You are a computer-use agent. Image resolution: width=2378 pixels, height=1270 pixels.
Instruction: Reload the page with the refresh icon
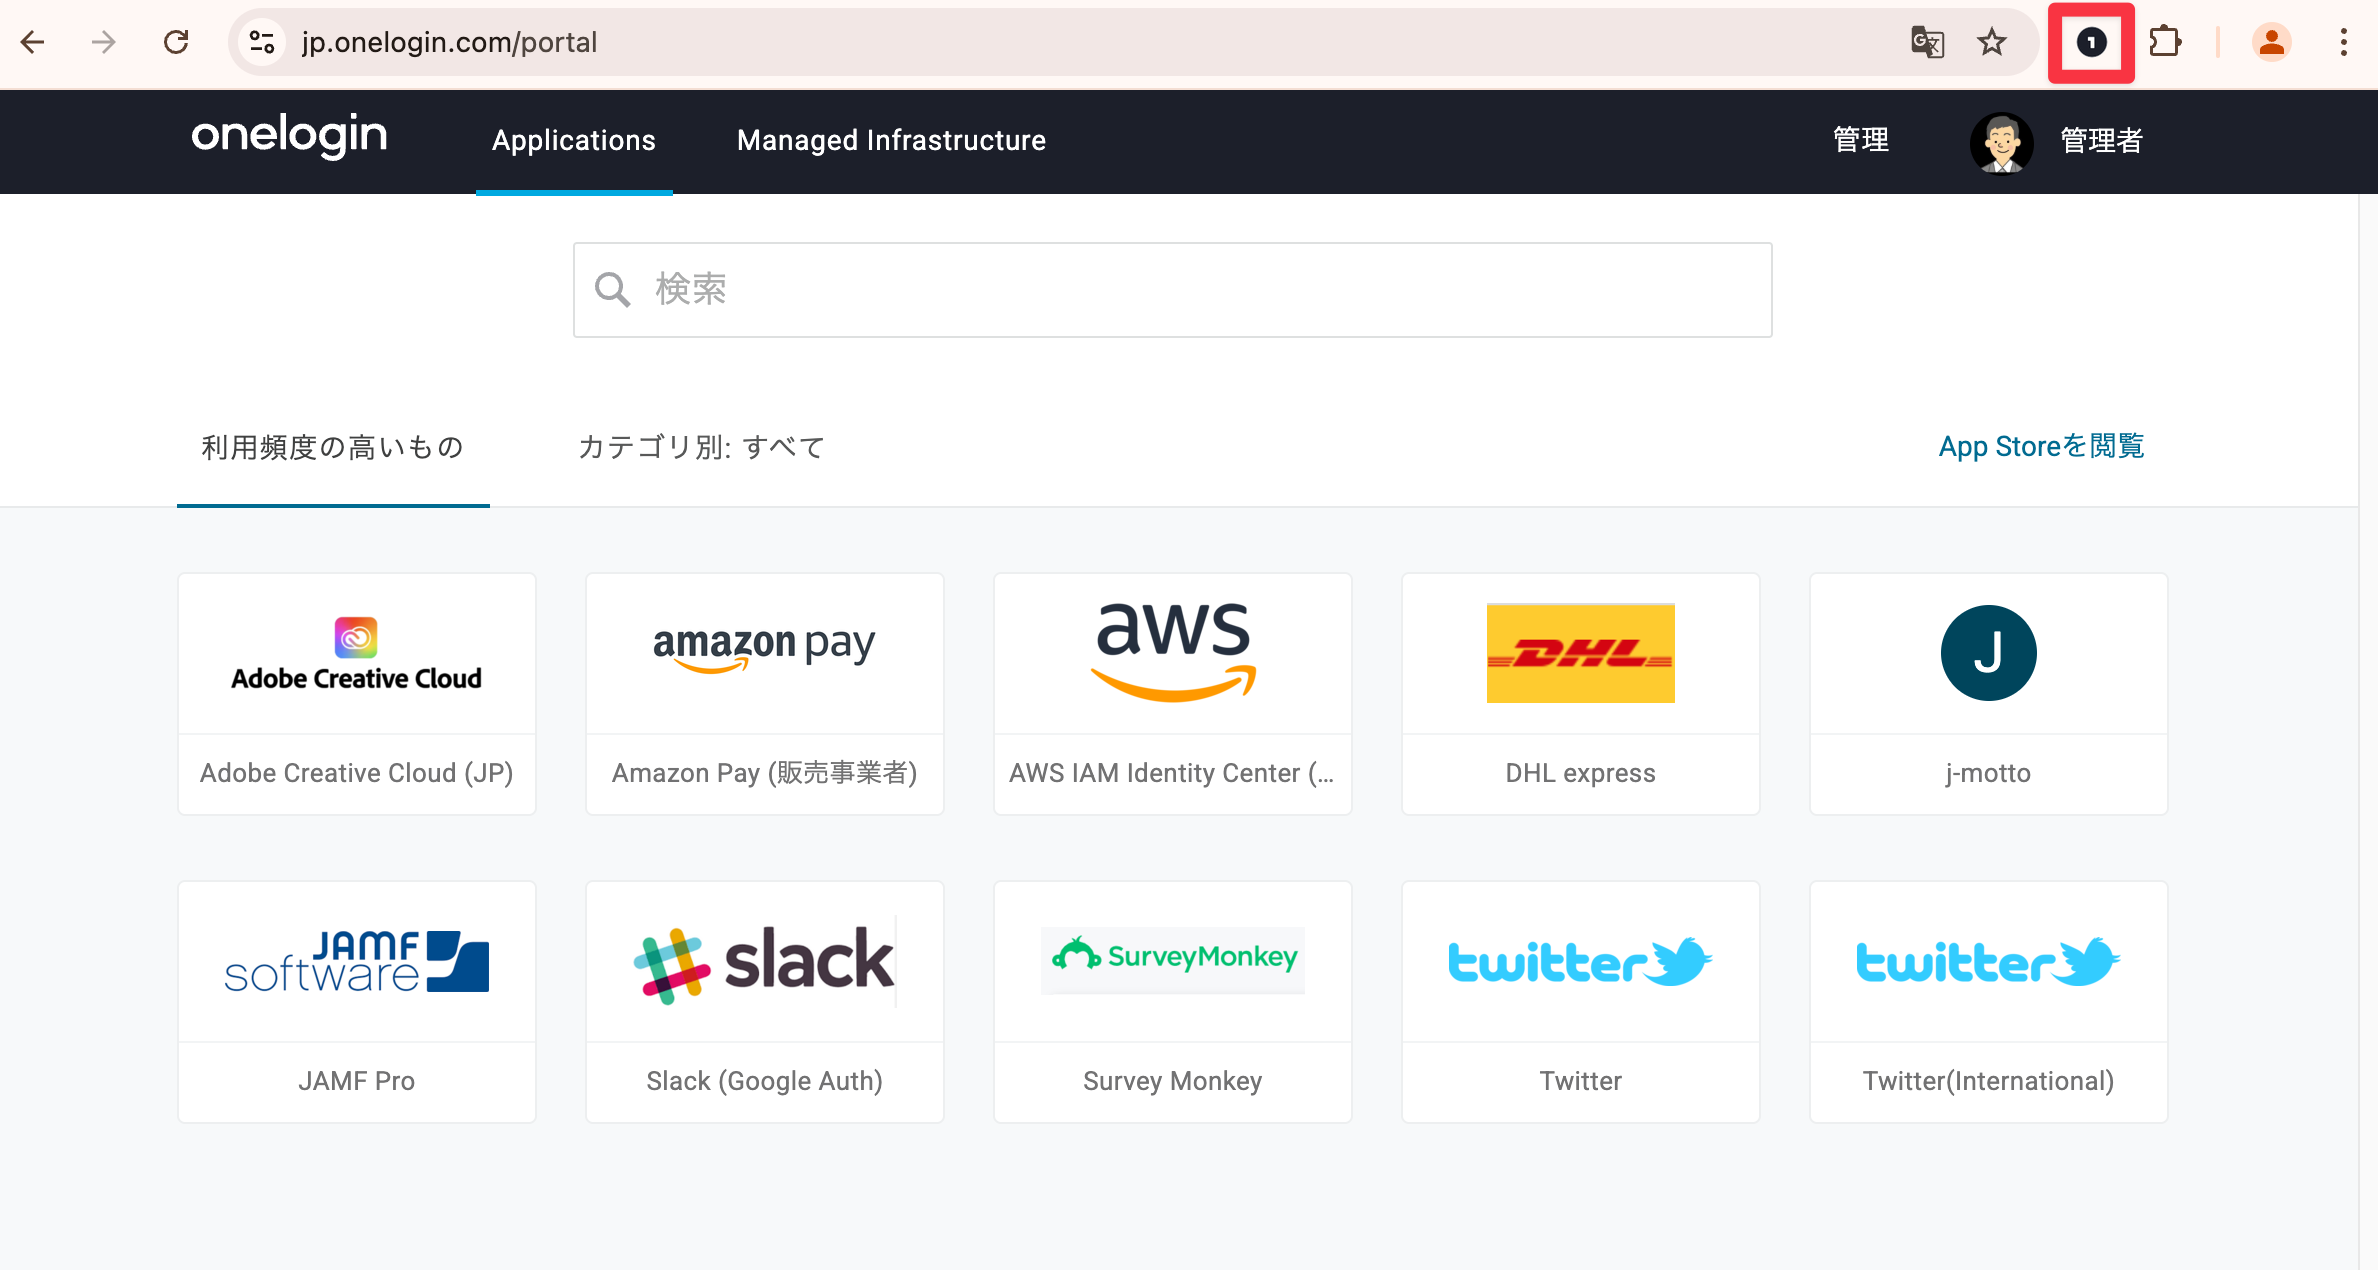point(176,42)
